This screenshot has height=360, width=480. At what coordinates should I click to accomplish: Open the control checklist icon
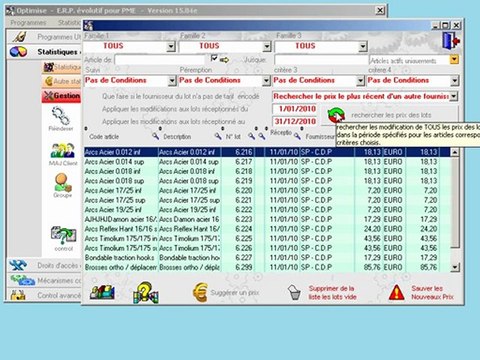[63, 235]
